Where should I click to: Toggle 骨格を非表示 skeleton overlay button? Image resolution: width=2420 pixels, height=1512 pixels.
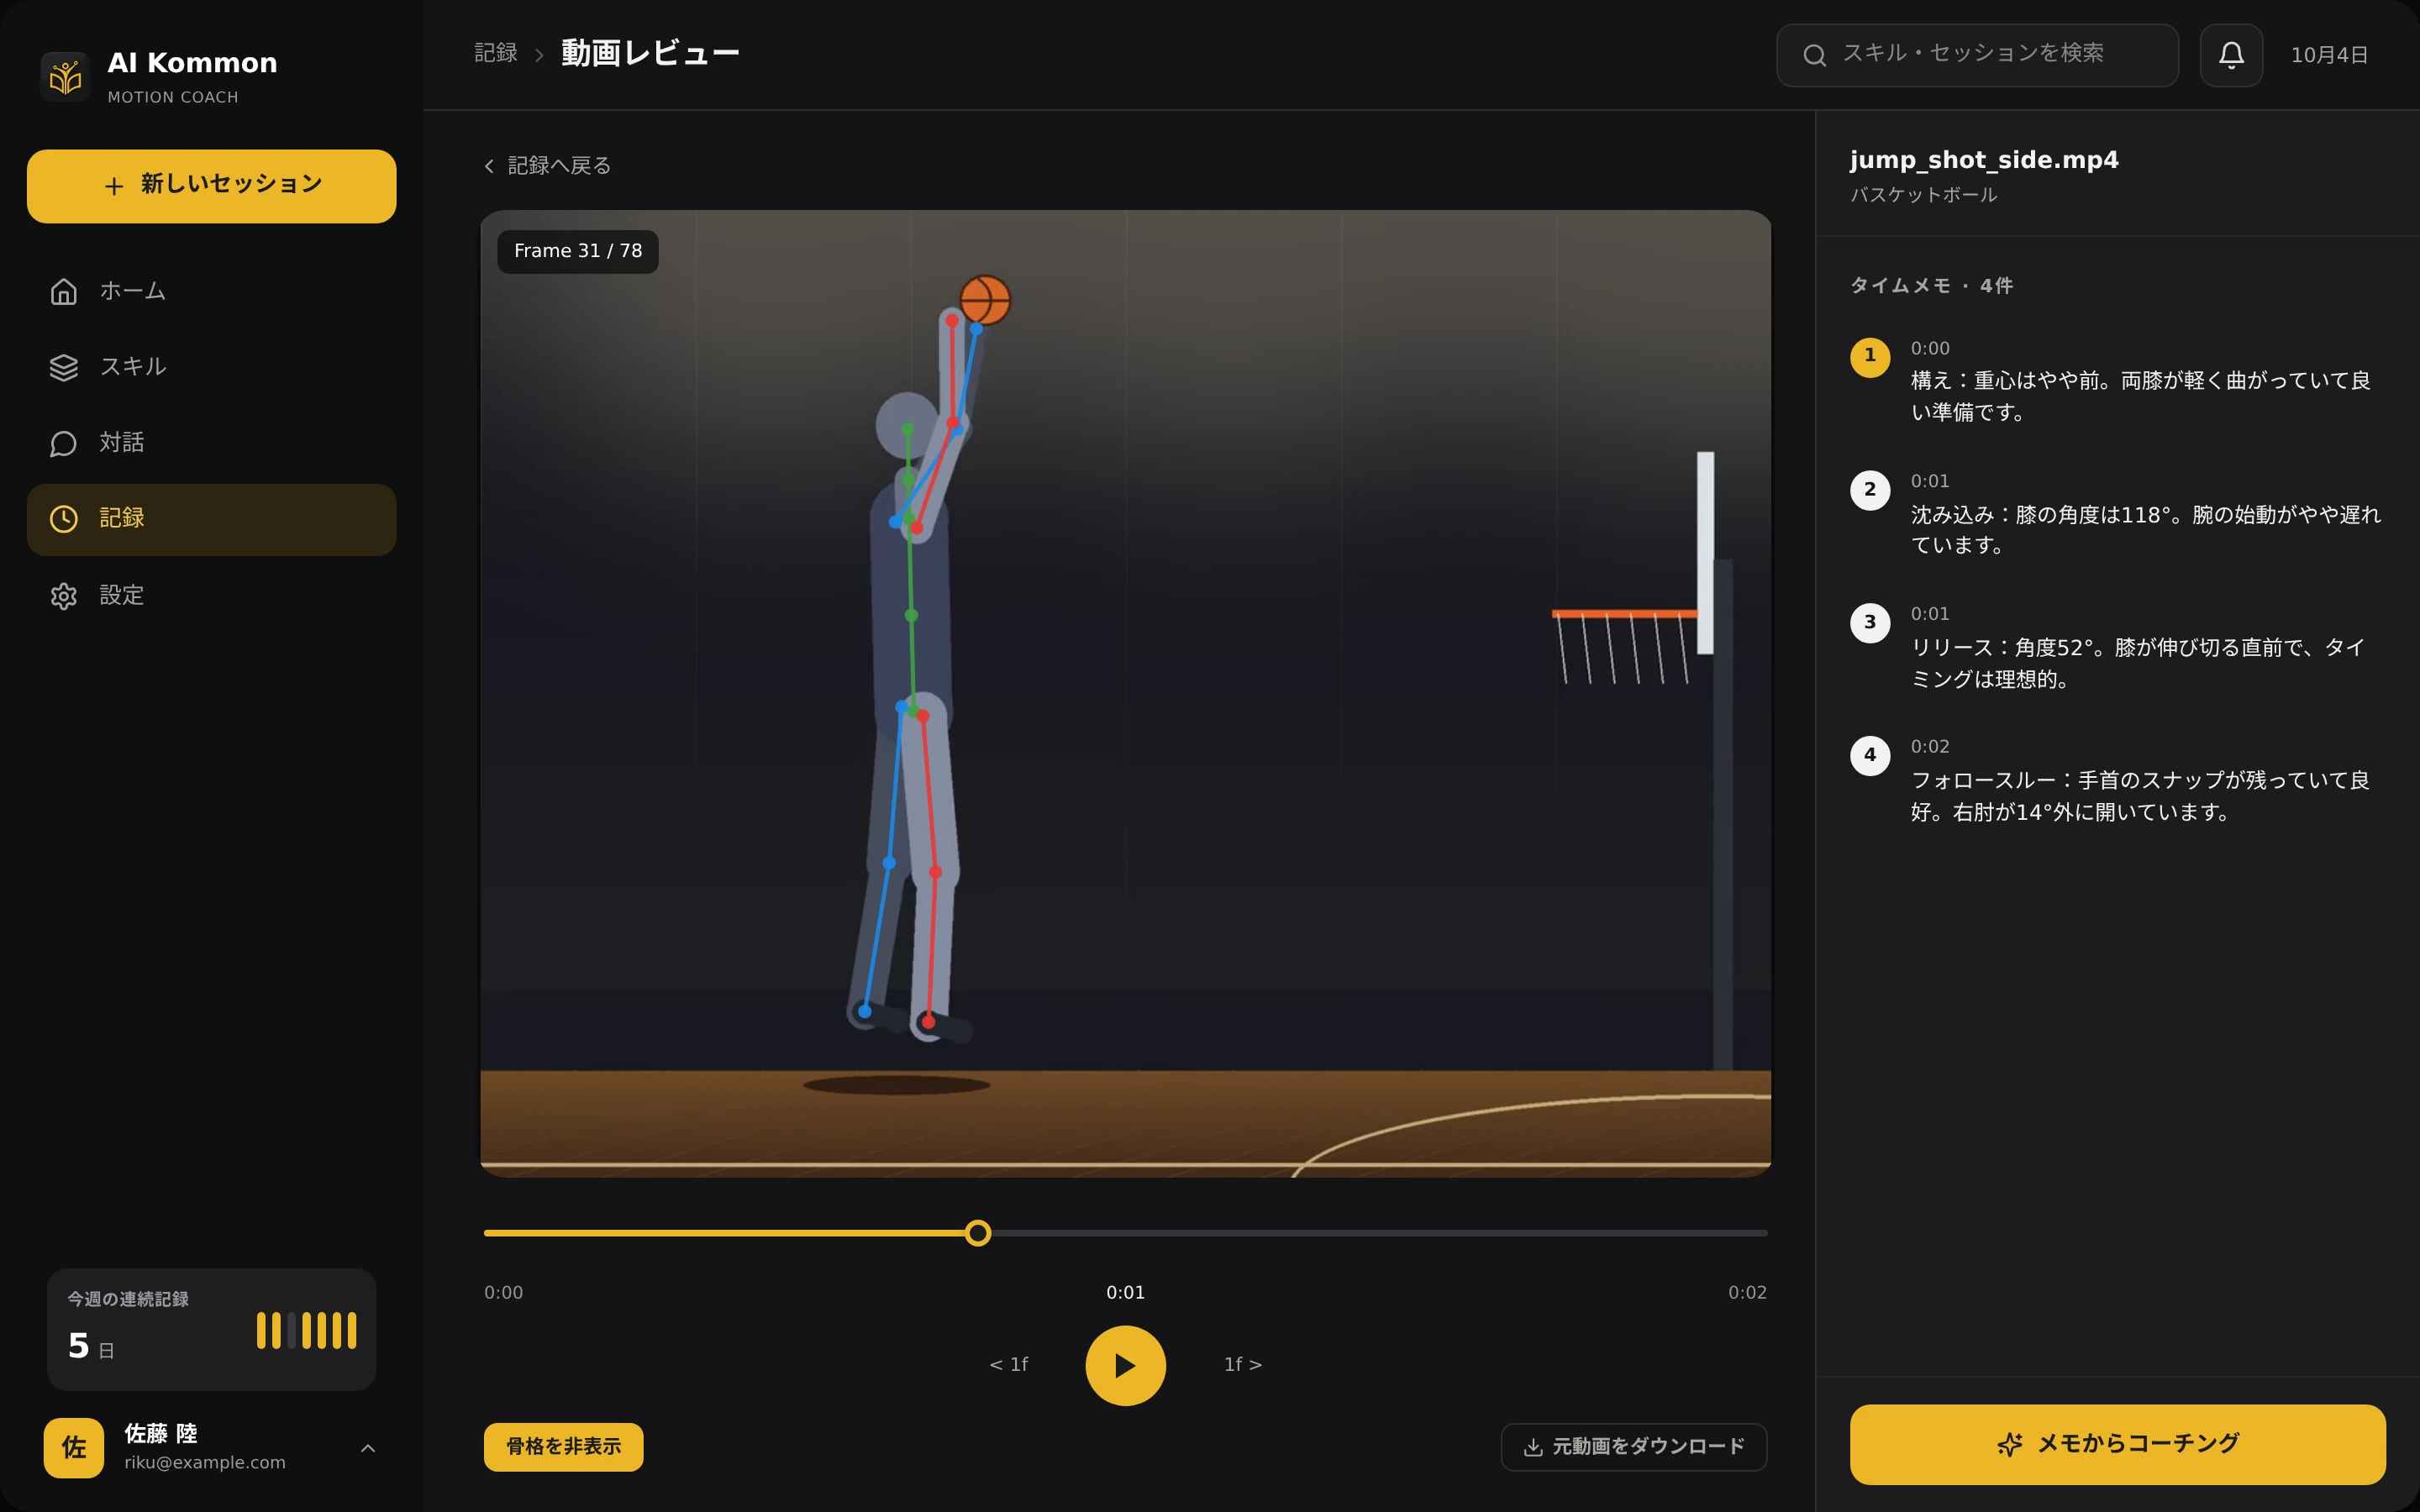(x=563, y=1447)
